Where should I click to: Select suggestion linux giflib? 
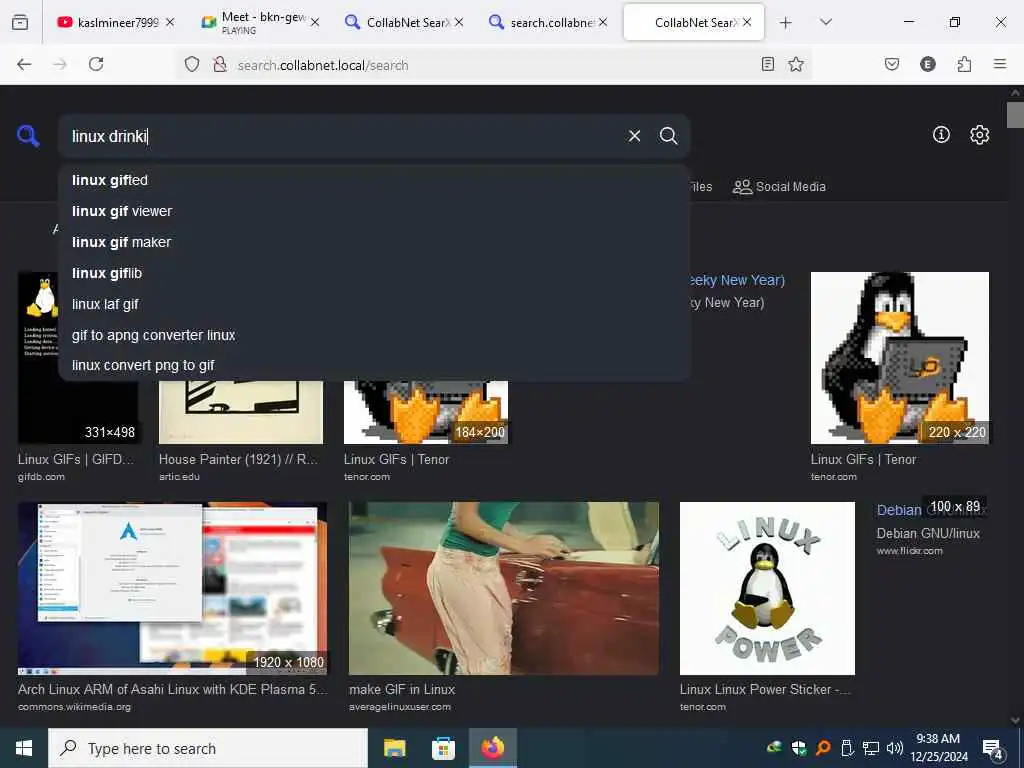click(x=374, y=273)
